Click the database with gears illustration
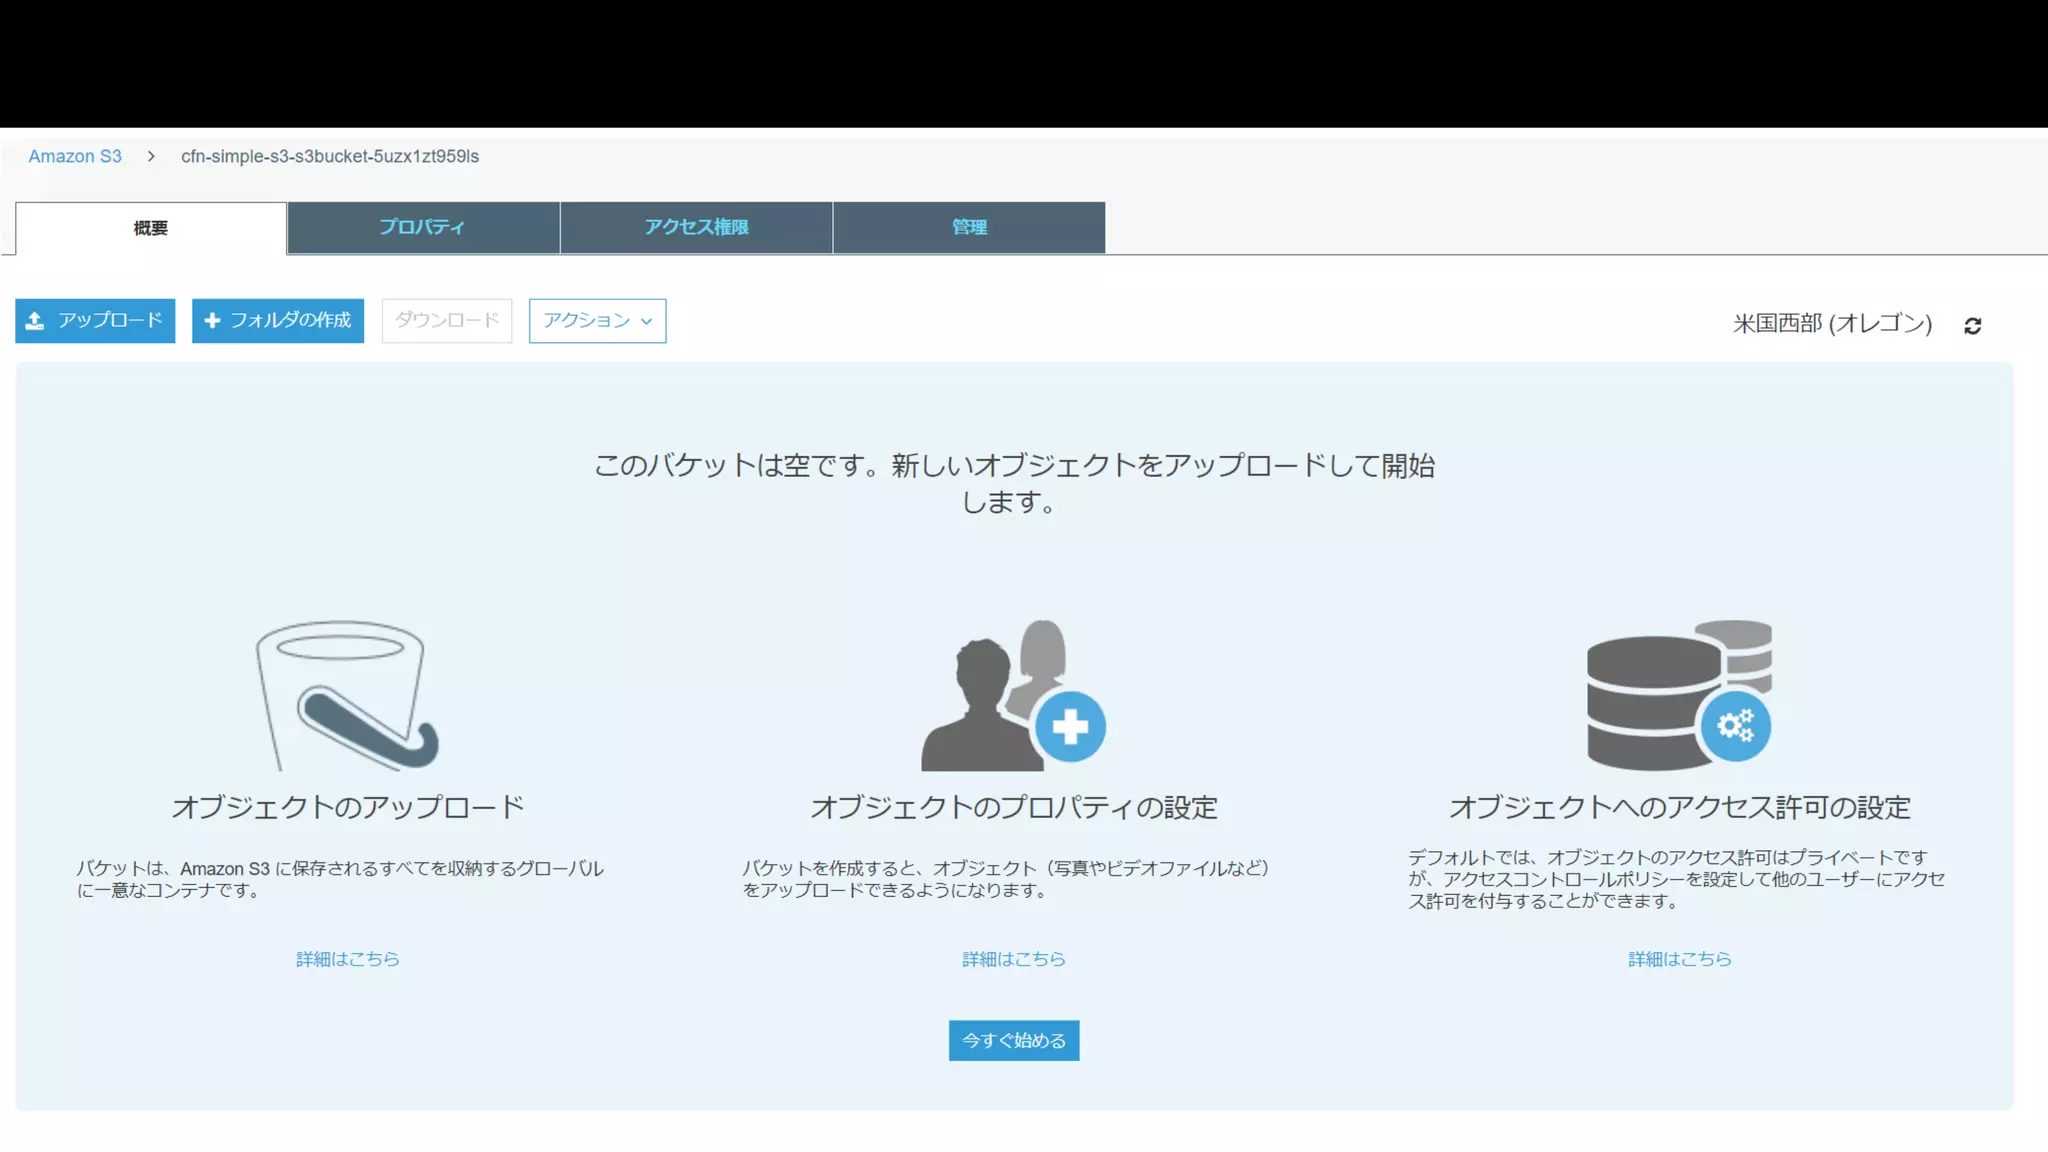 [x=1679, y=695]
